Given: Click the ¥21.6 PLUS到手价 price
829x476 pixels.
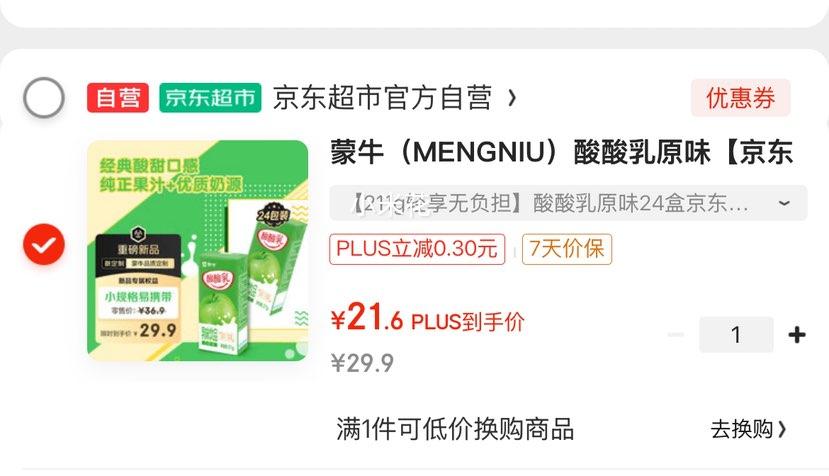Looking at the screenshot, I should (x=427, y=319).
